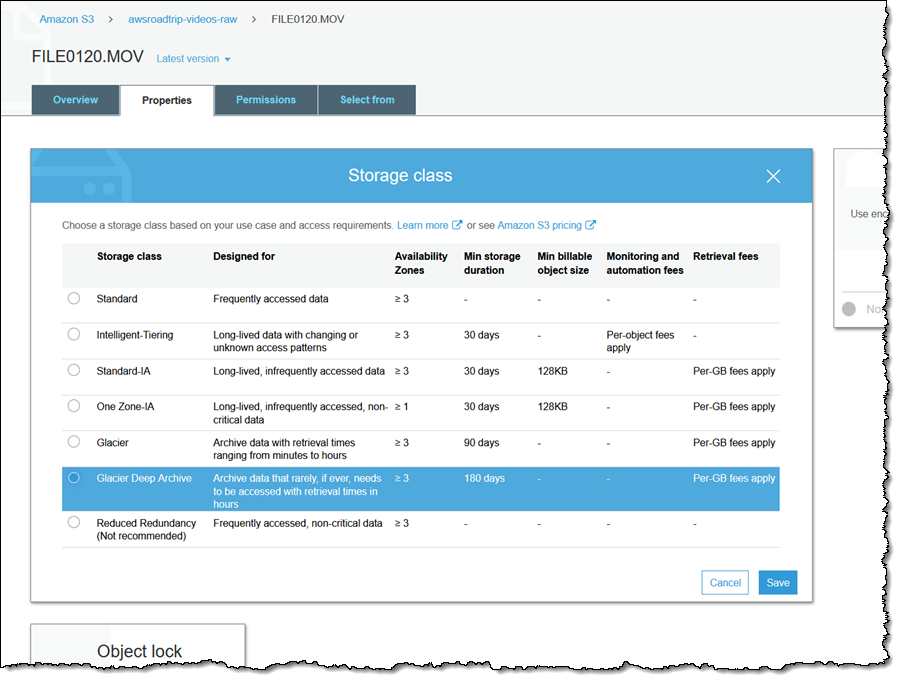The width and height of the screenshot is (900, 680).
Task: Click the Glacier Deep Archive class name
Action: coord(144,478)
